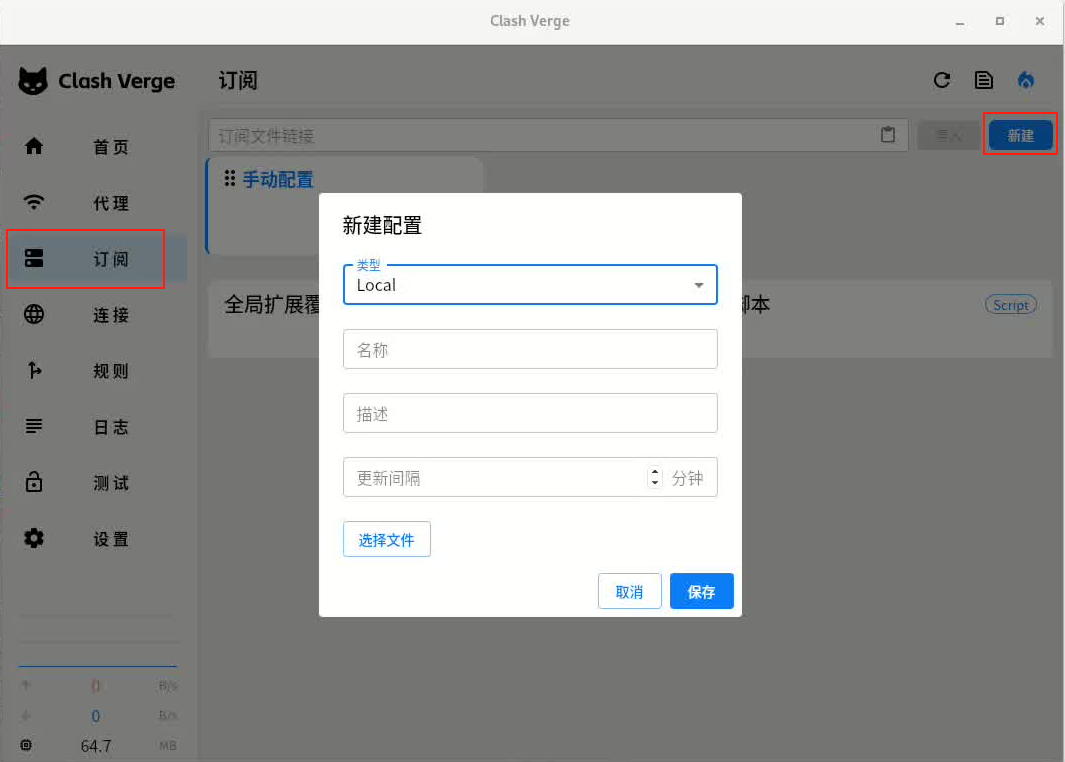Click the logs lines icon
This screenshot has width=1065, height=762.
tap(34, 427)
